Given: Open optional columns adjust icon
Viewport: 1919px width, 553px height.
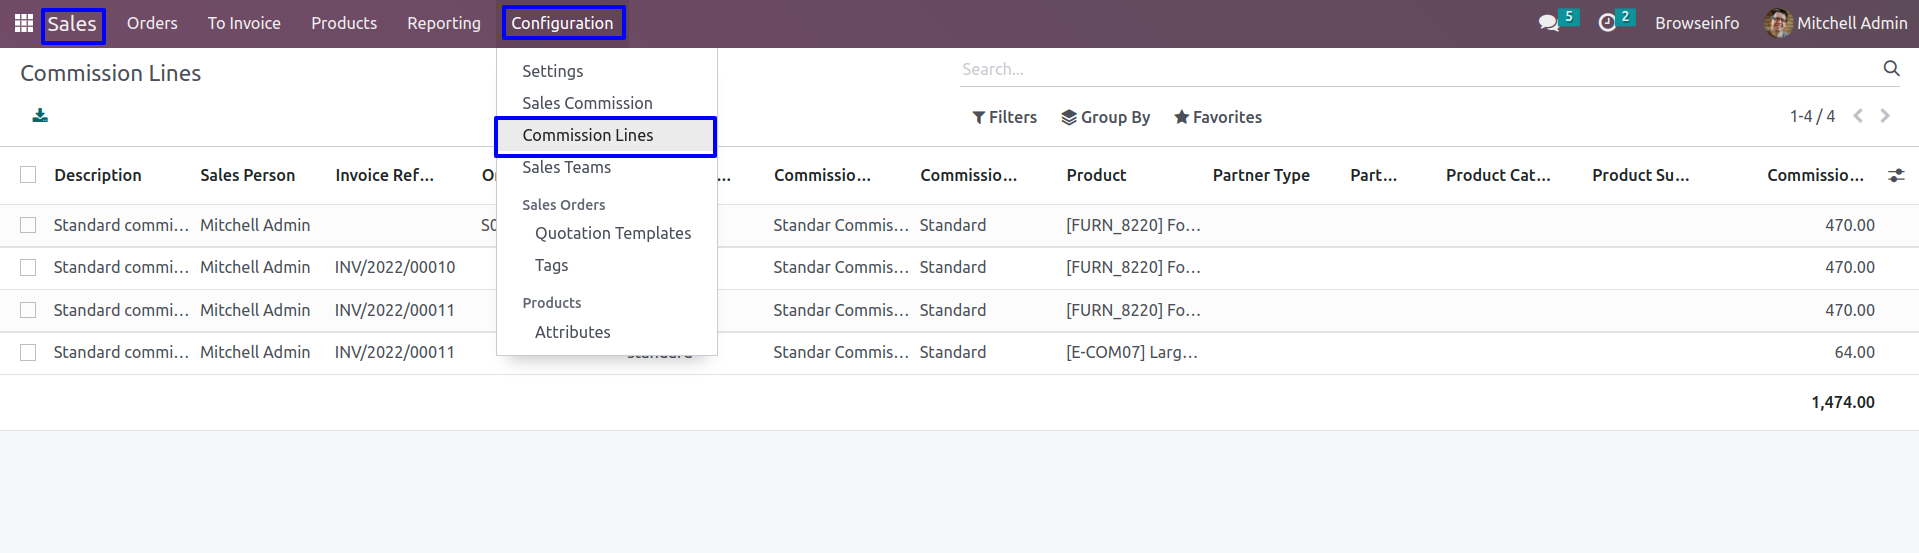Looking at the screenshot, I should 1896,175.
